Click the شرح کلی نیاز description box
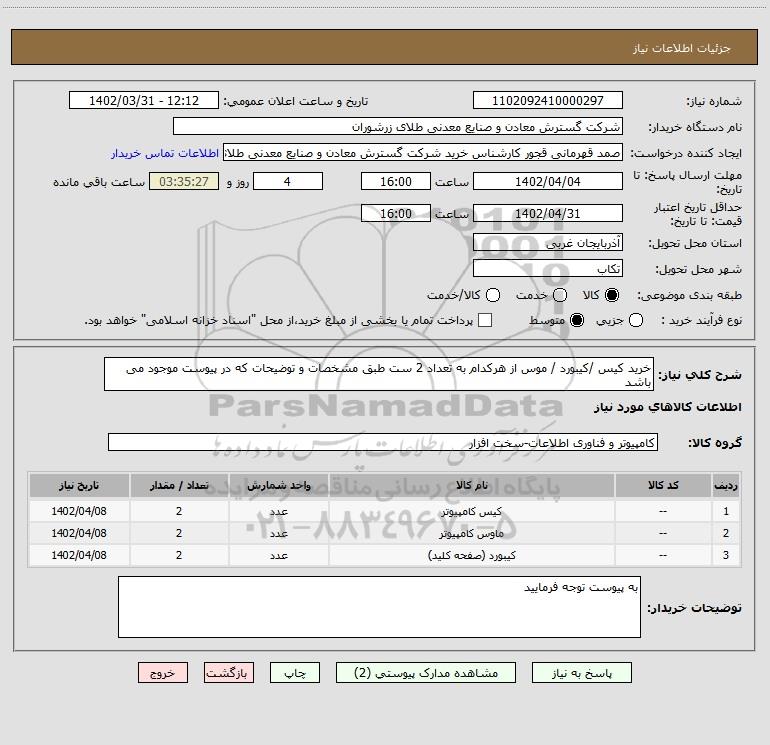The image size is (770, 745). pyautogui.click(x=379, y=374)
